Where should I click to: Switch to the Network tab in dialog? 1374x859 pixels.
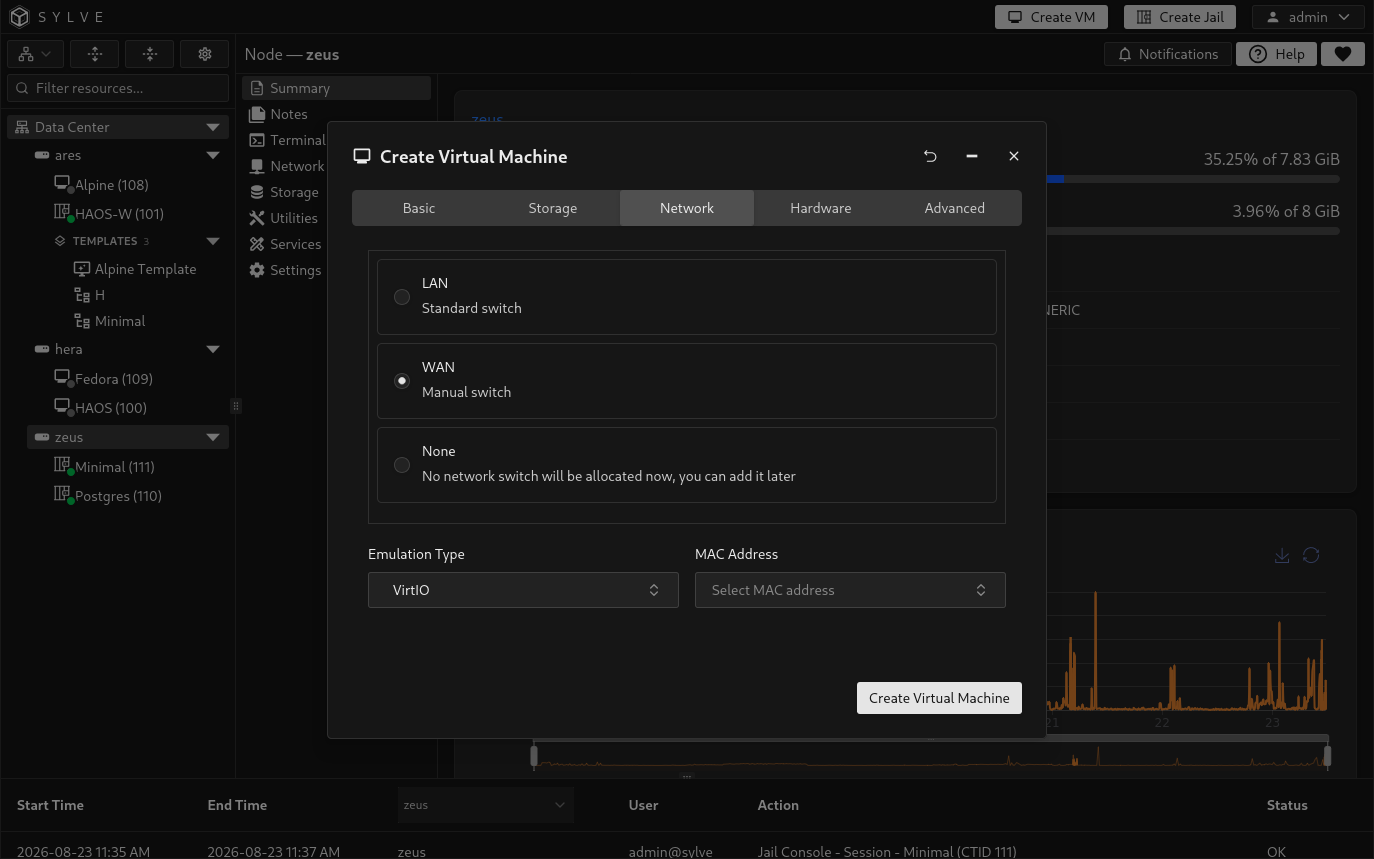[x=687, y=208]
